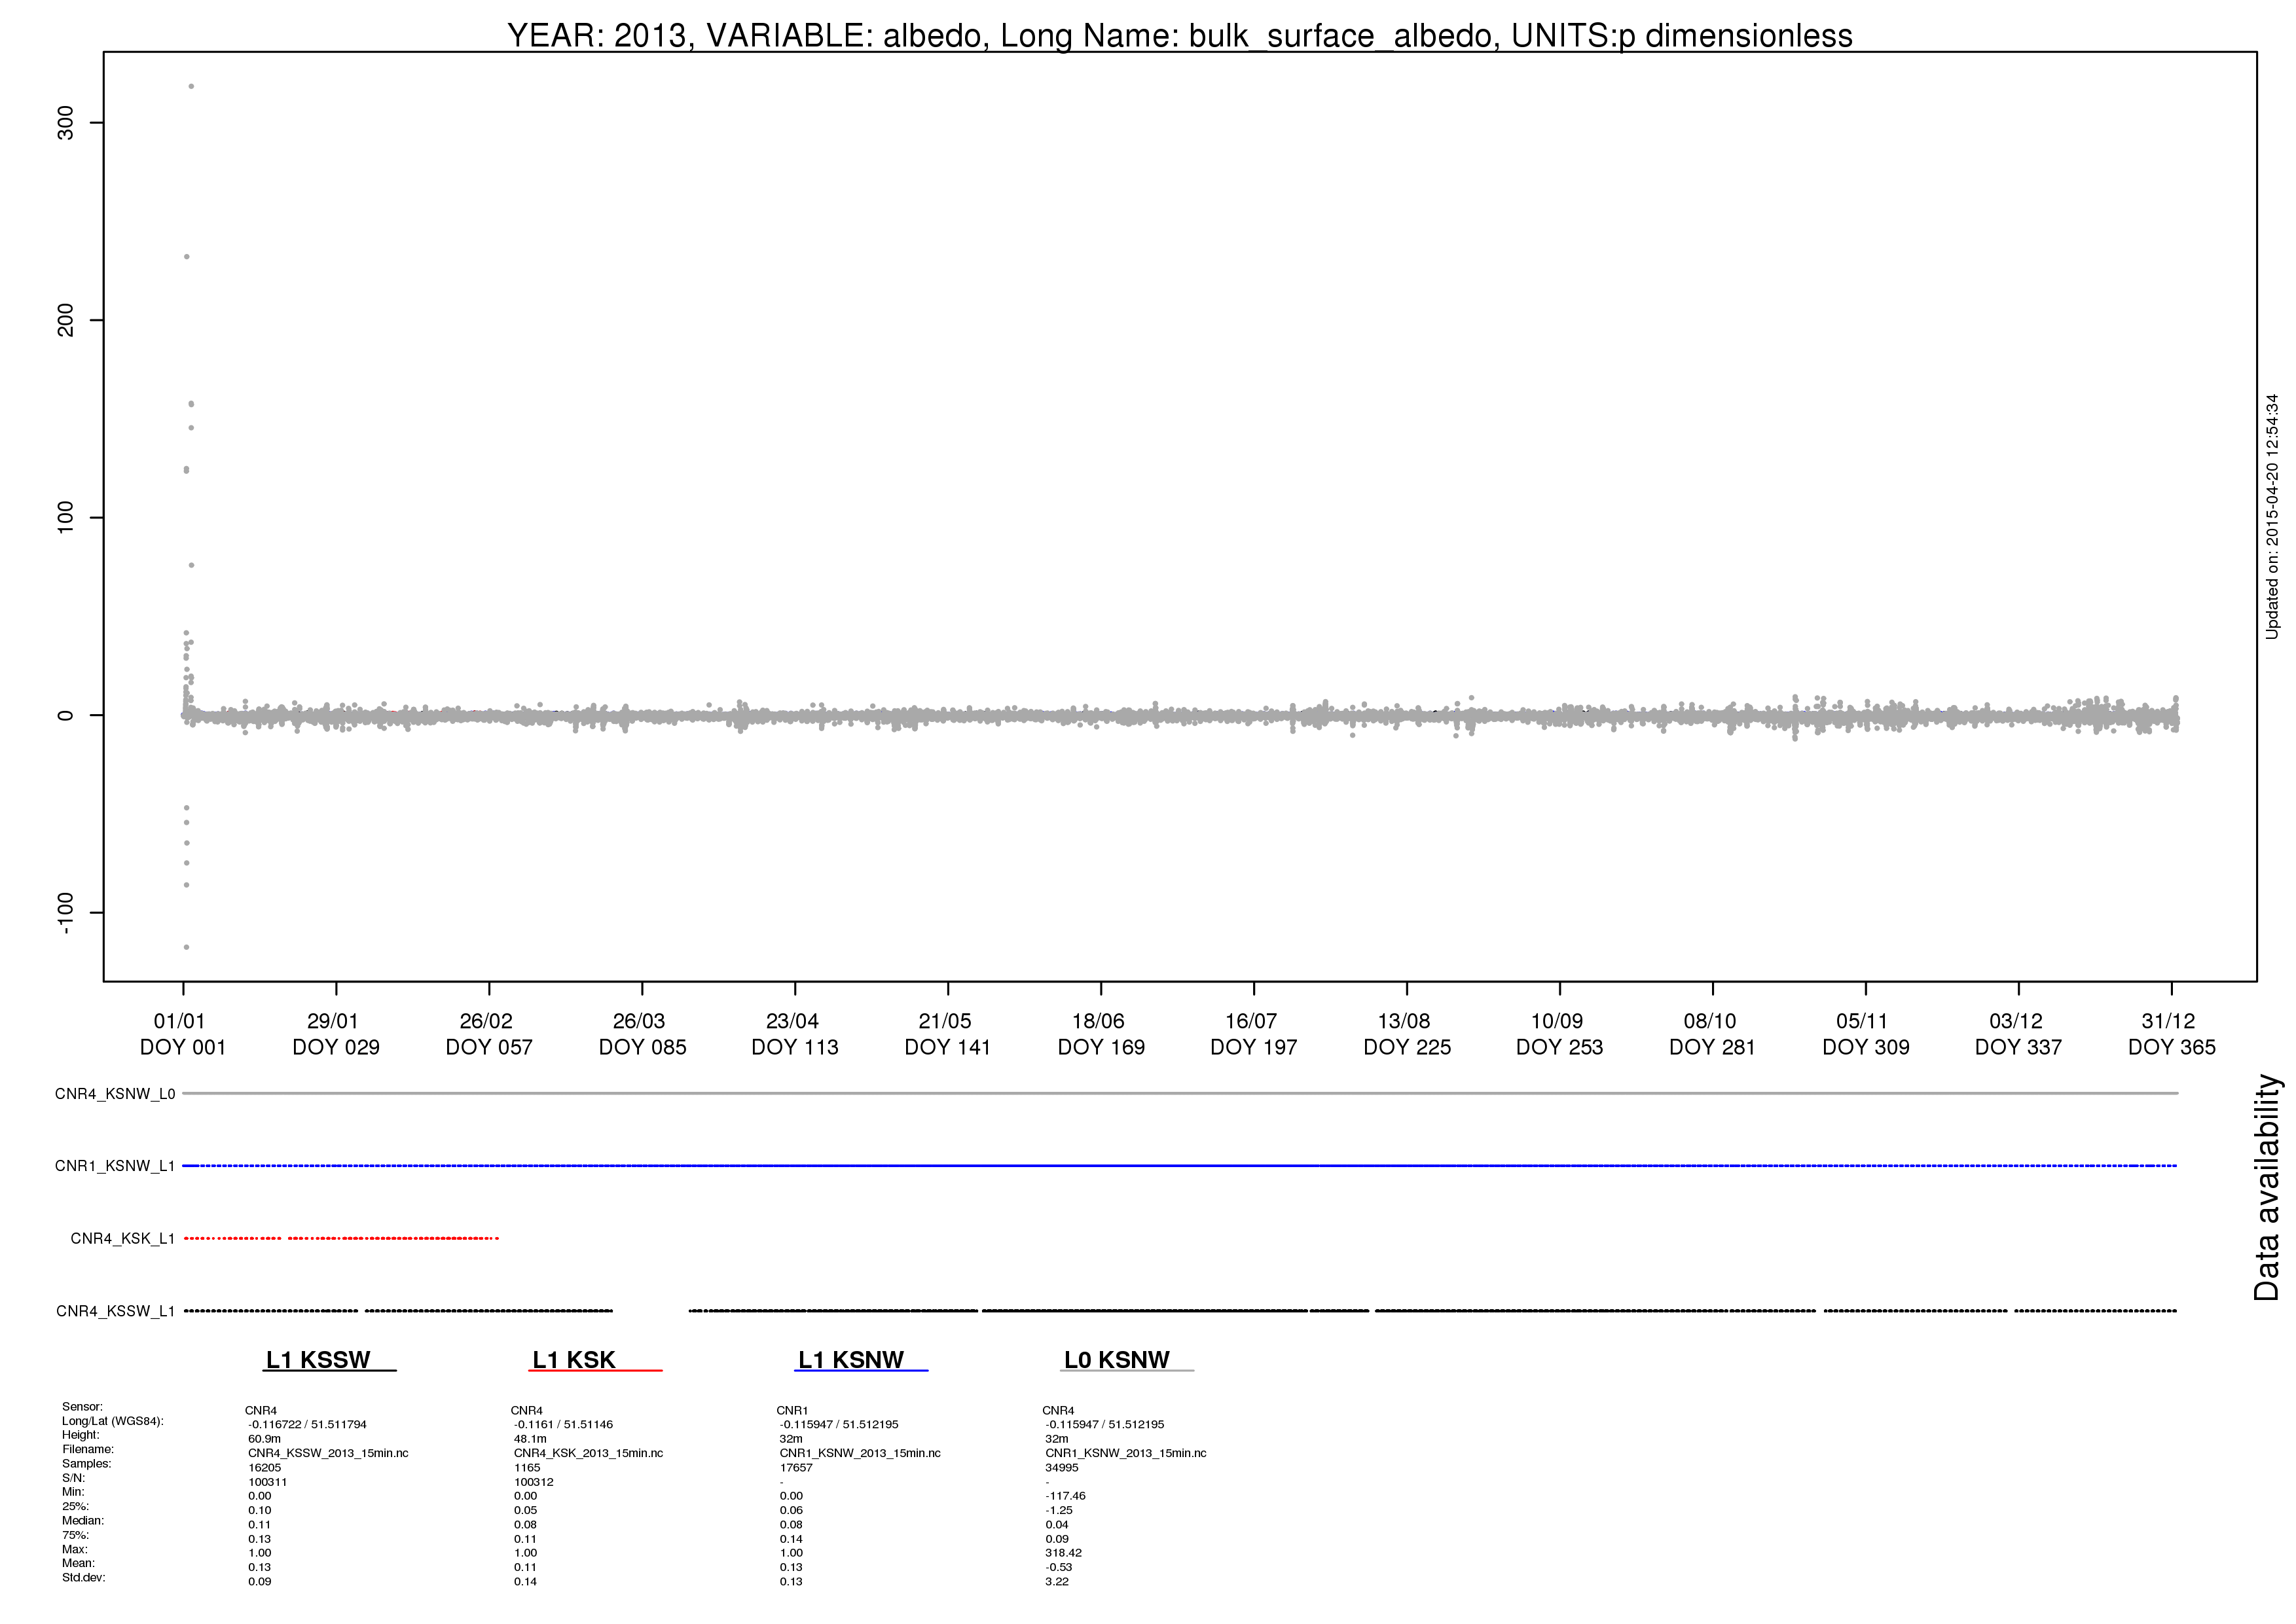Click the x-axis label 10/09 DOY 253
The image size is (2296, 1624).
coord(1559,1033)
